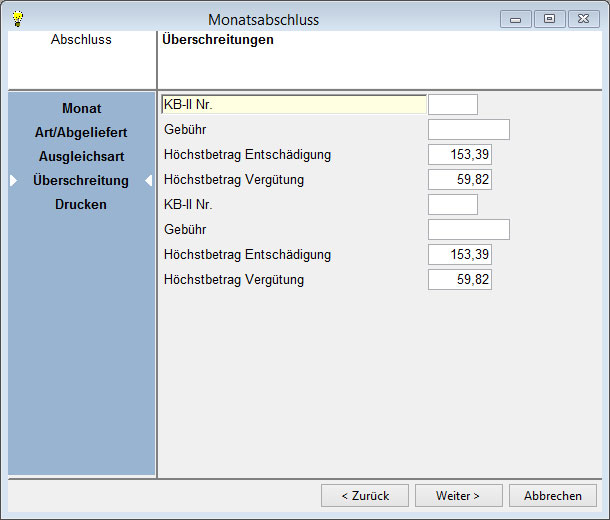Click the first Höchstbetrag Entschädigung label
This screenshot has height=520, width=610.
(247, 154)
